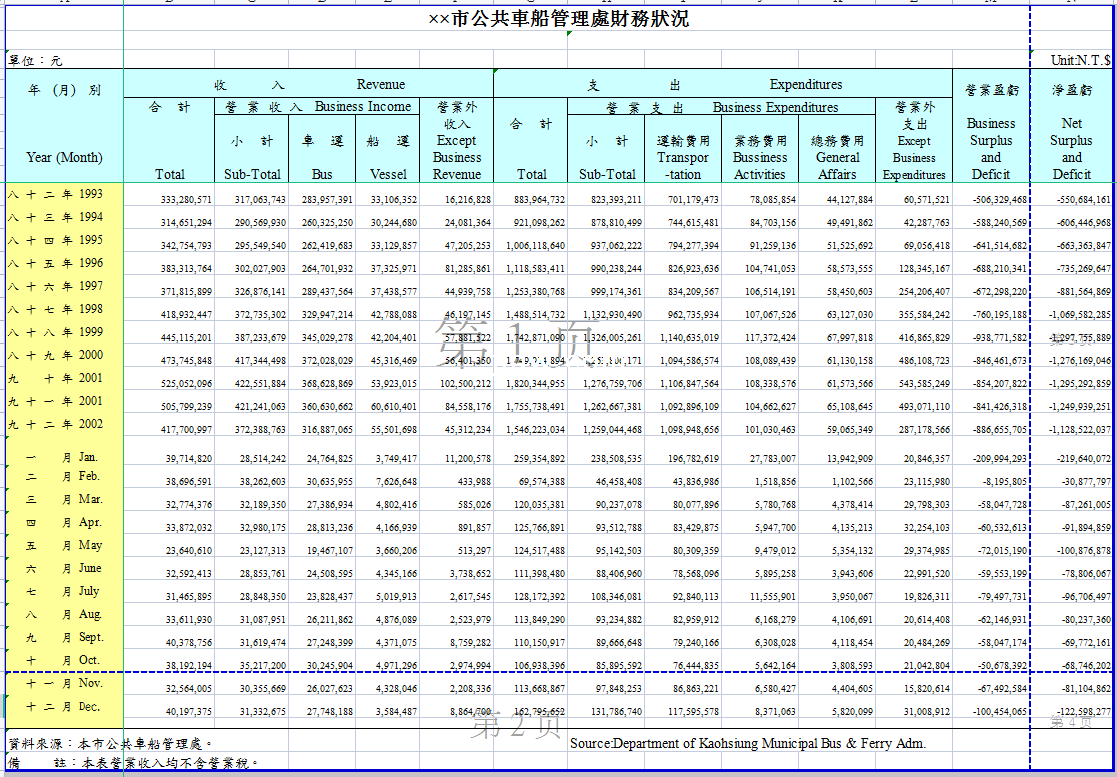Select the Net Surplus and Deficit header
1117x777 pixels.
tap(1071, 149)
